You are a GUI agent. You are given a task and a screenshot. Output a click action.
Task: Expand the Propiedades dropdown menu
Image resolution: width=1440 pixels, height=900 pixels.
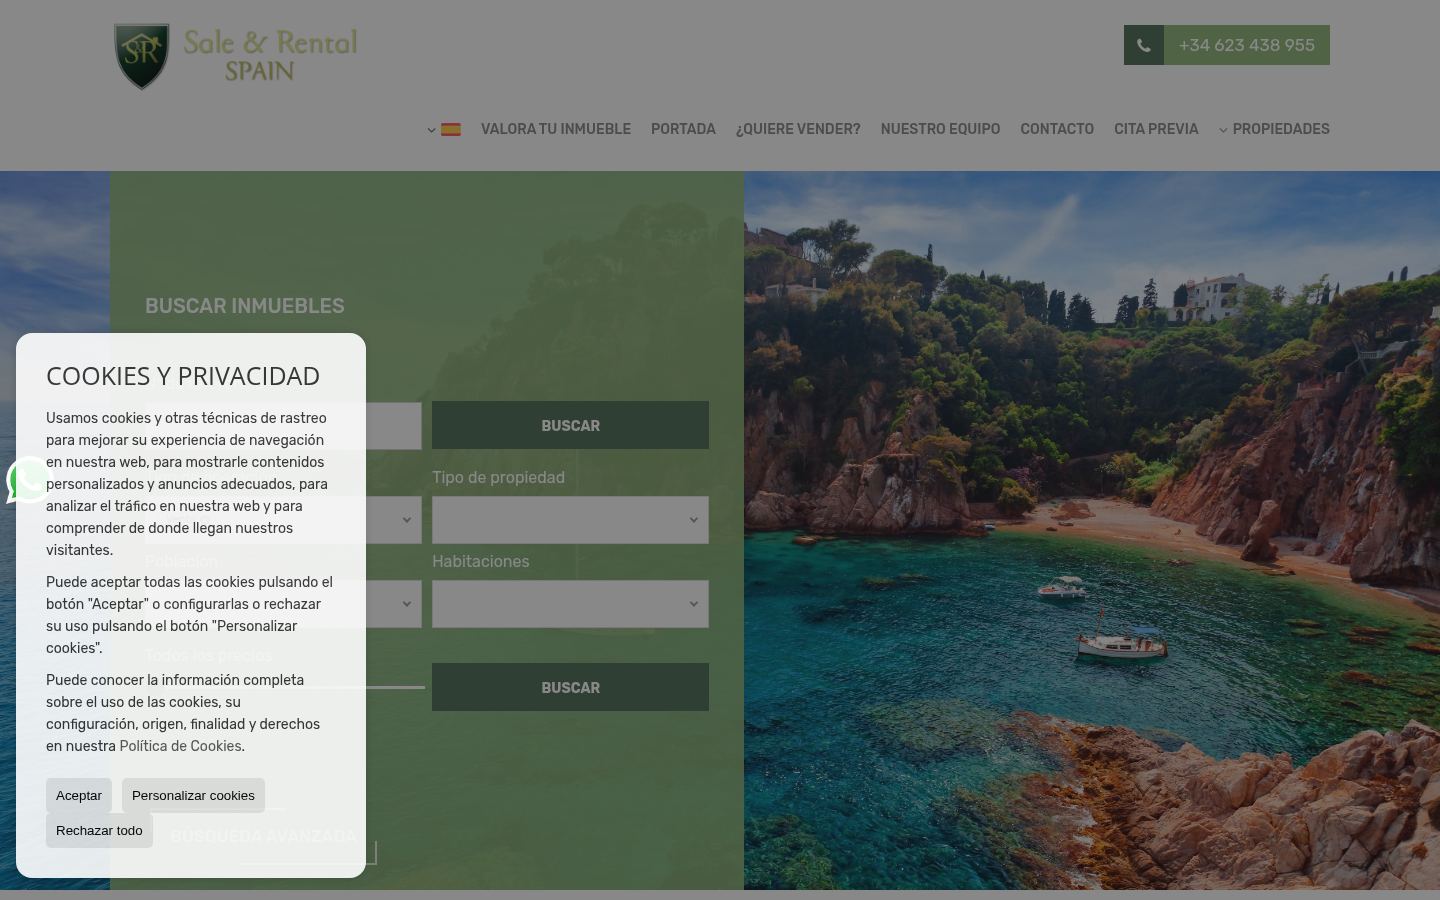pos(1274,129)
